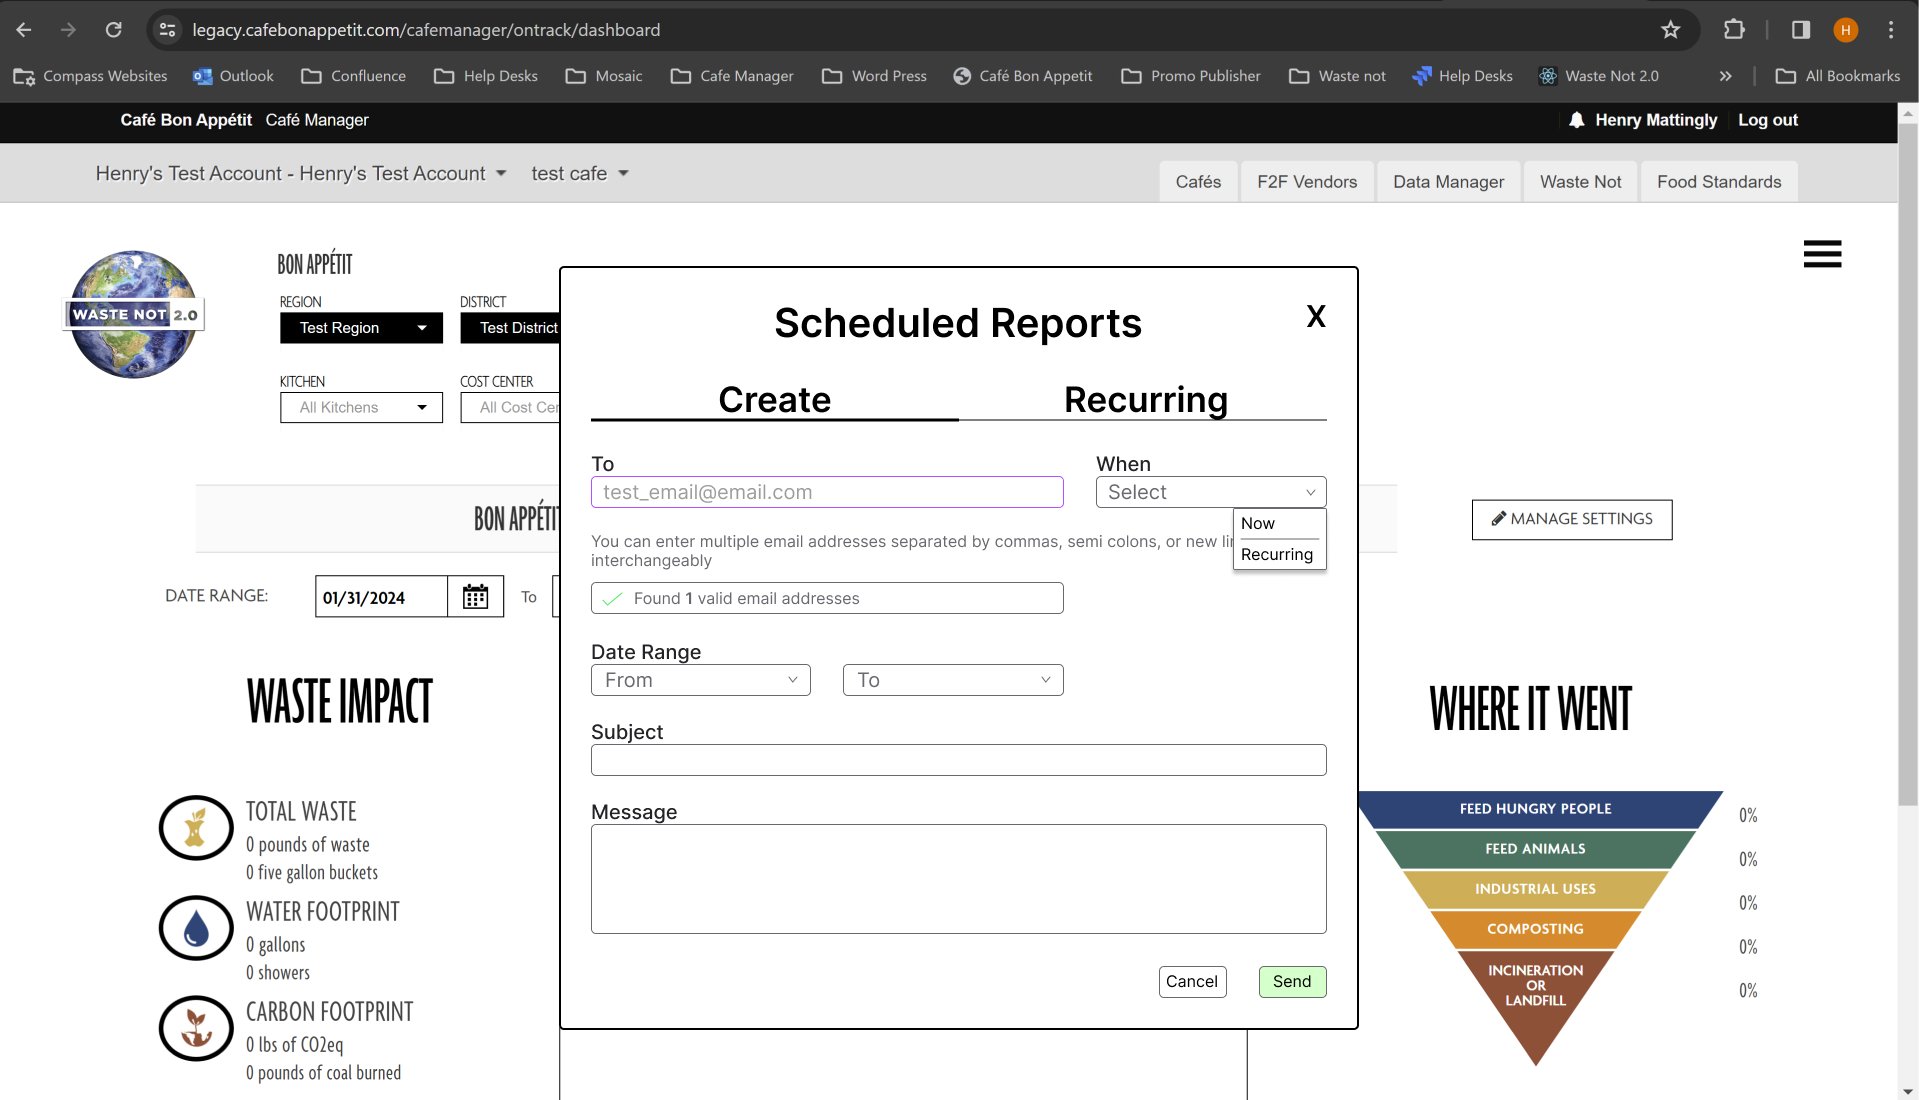Click Manage Settings button

click(x=1572, y=519)
